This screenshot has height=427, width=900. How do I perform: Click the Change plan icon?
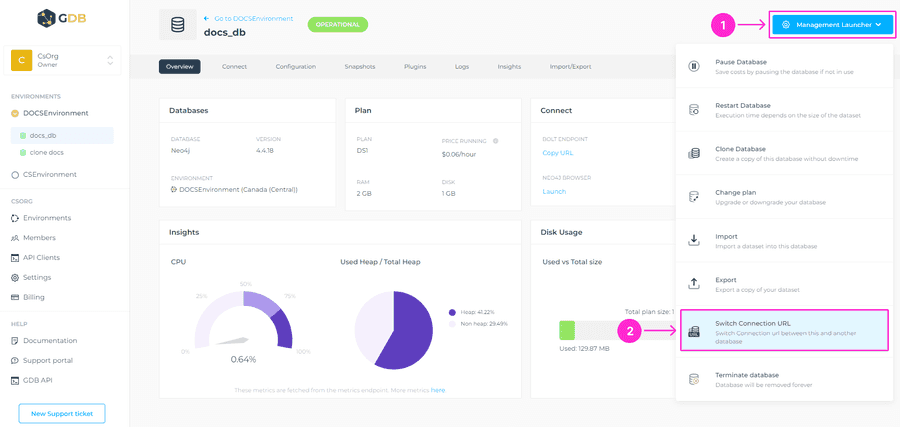694,197
